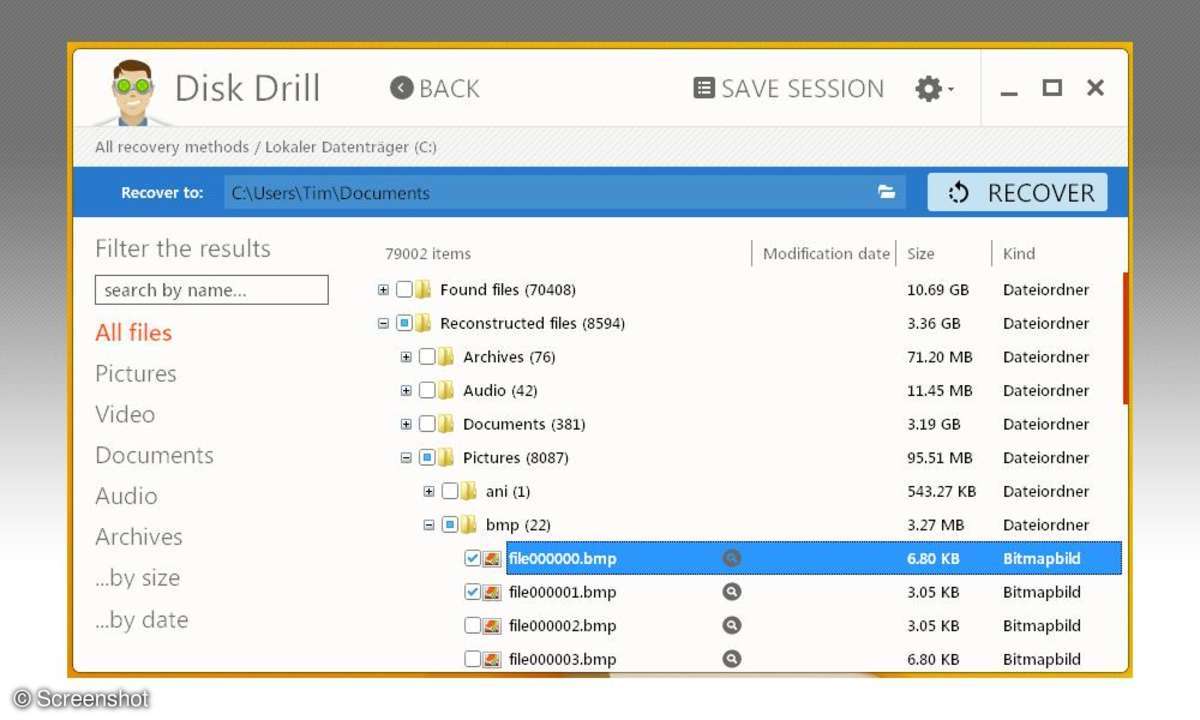Expand the ani (1) folder

pyautogui.click(x=429, y=491)
